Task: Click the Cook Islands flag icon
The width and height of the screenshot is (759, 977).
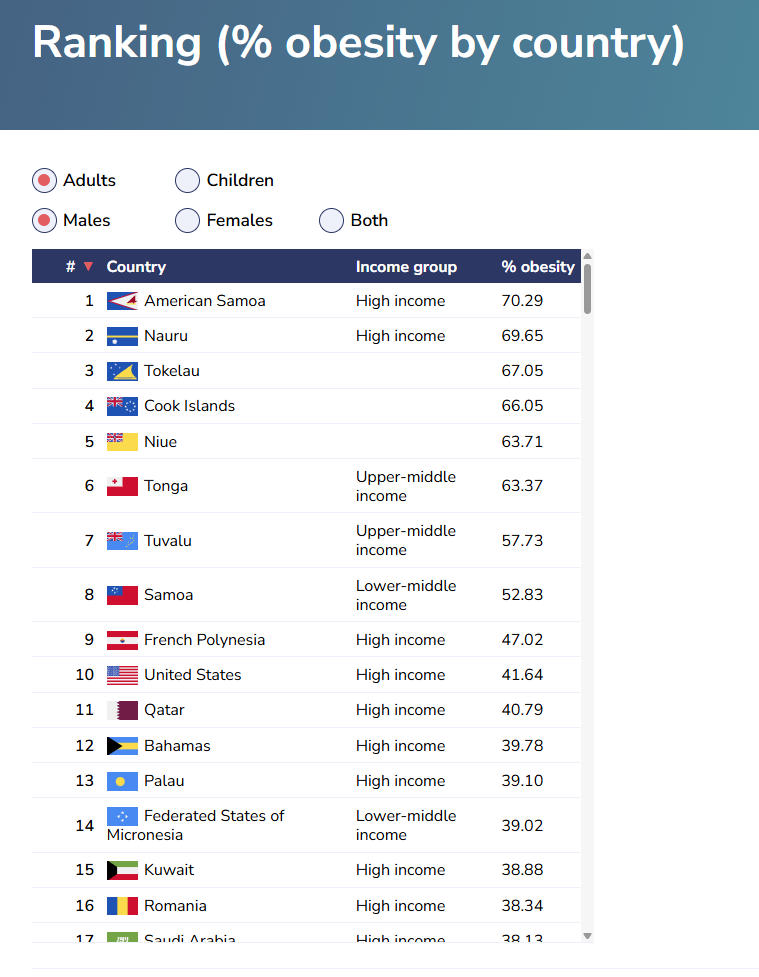Action: (122, 406)
